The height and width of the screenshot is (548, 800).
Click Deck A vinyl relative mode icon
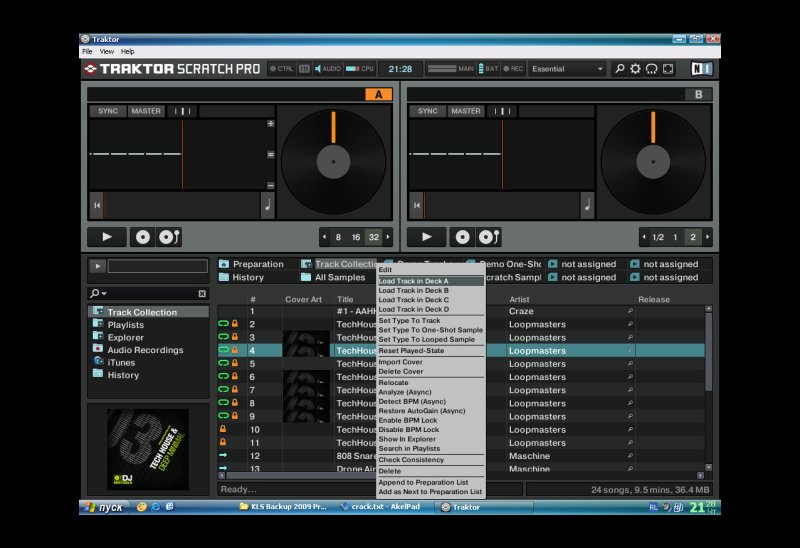click(x=169, y=237)
